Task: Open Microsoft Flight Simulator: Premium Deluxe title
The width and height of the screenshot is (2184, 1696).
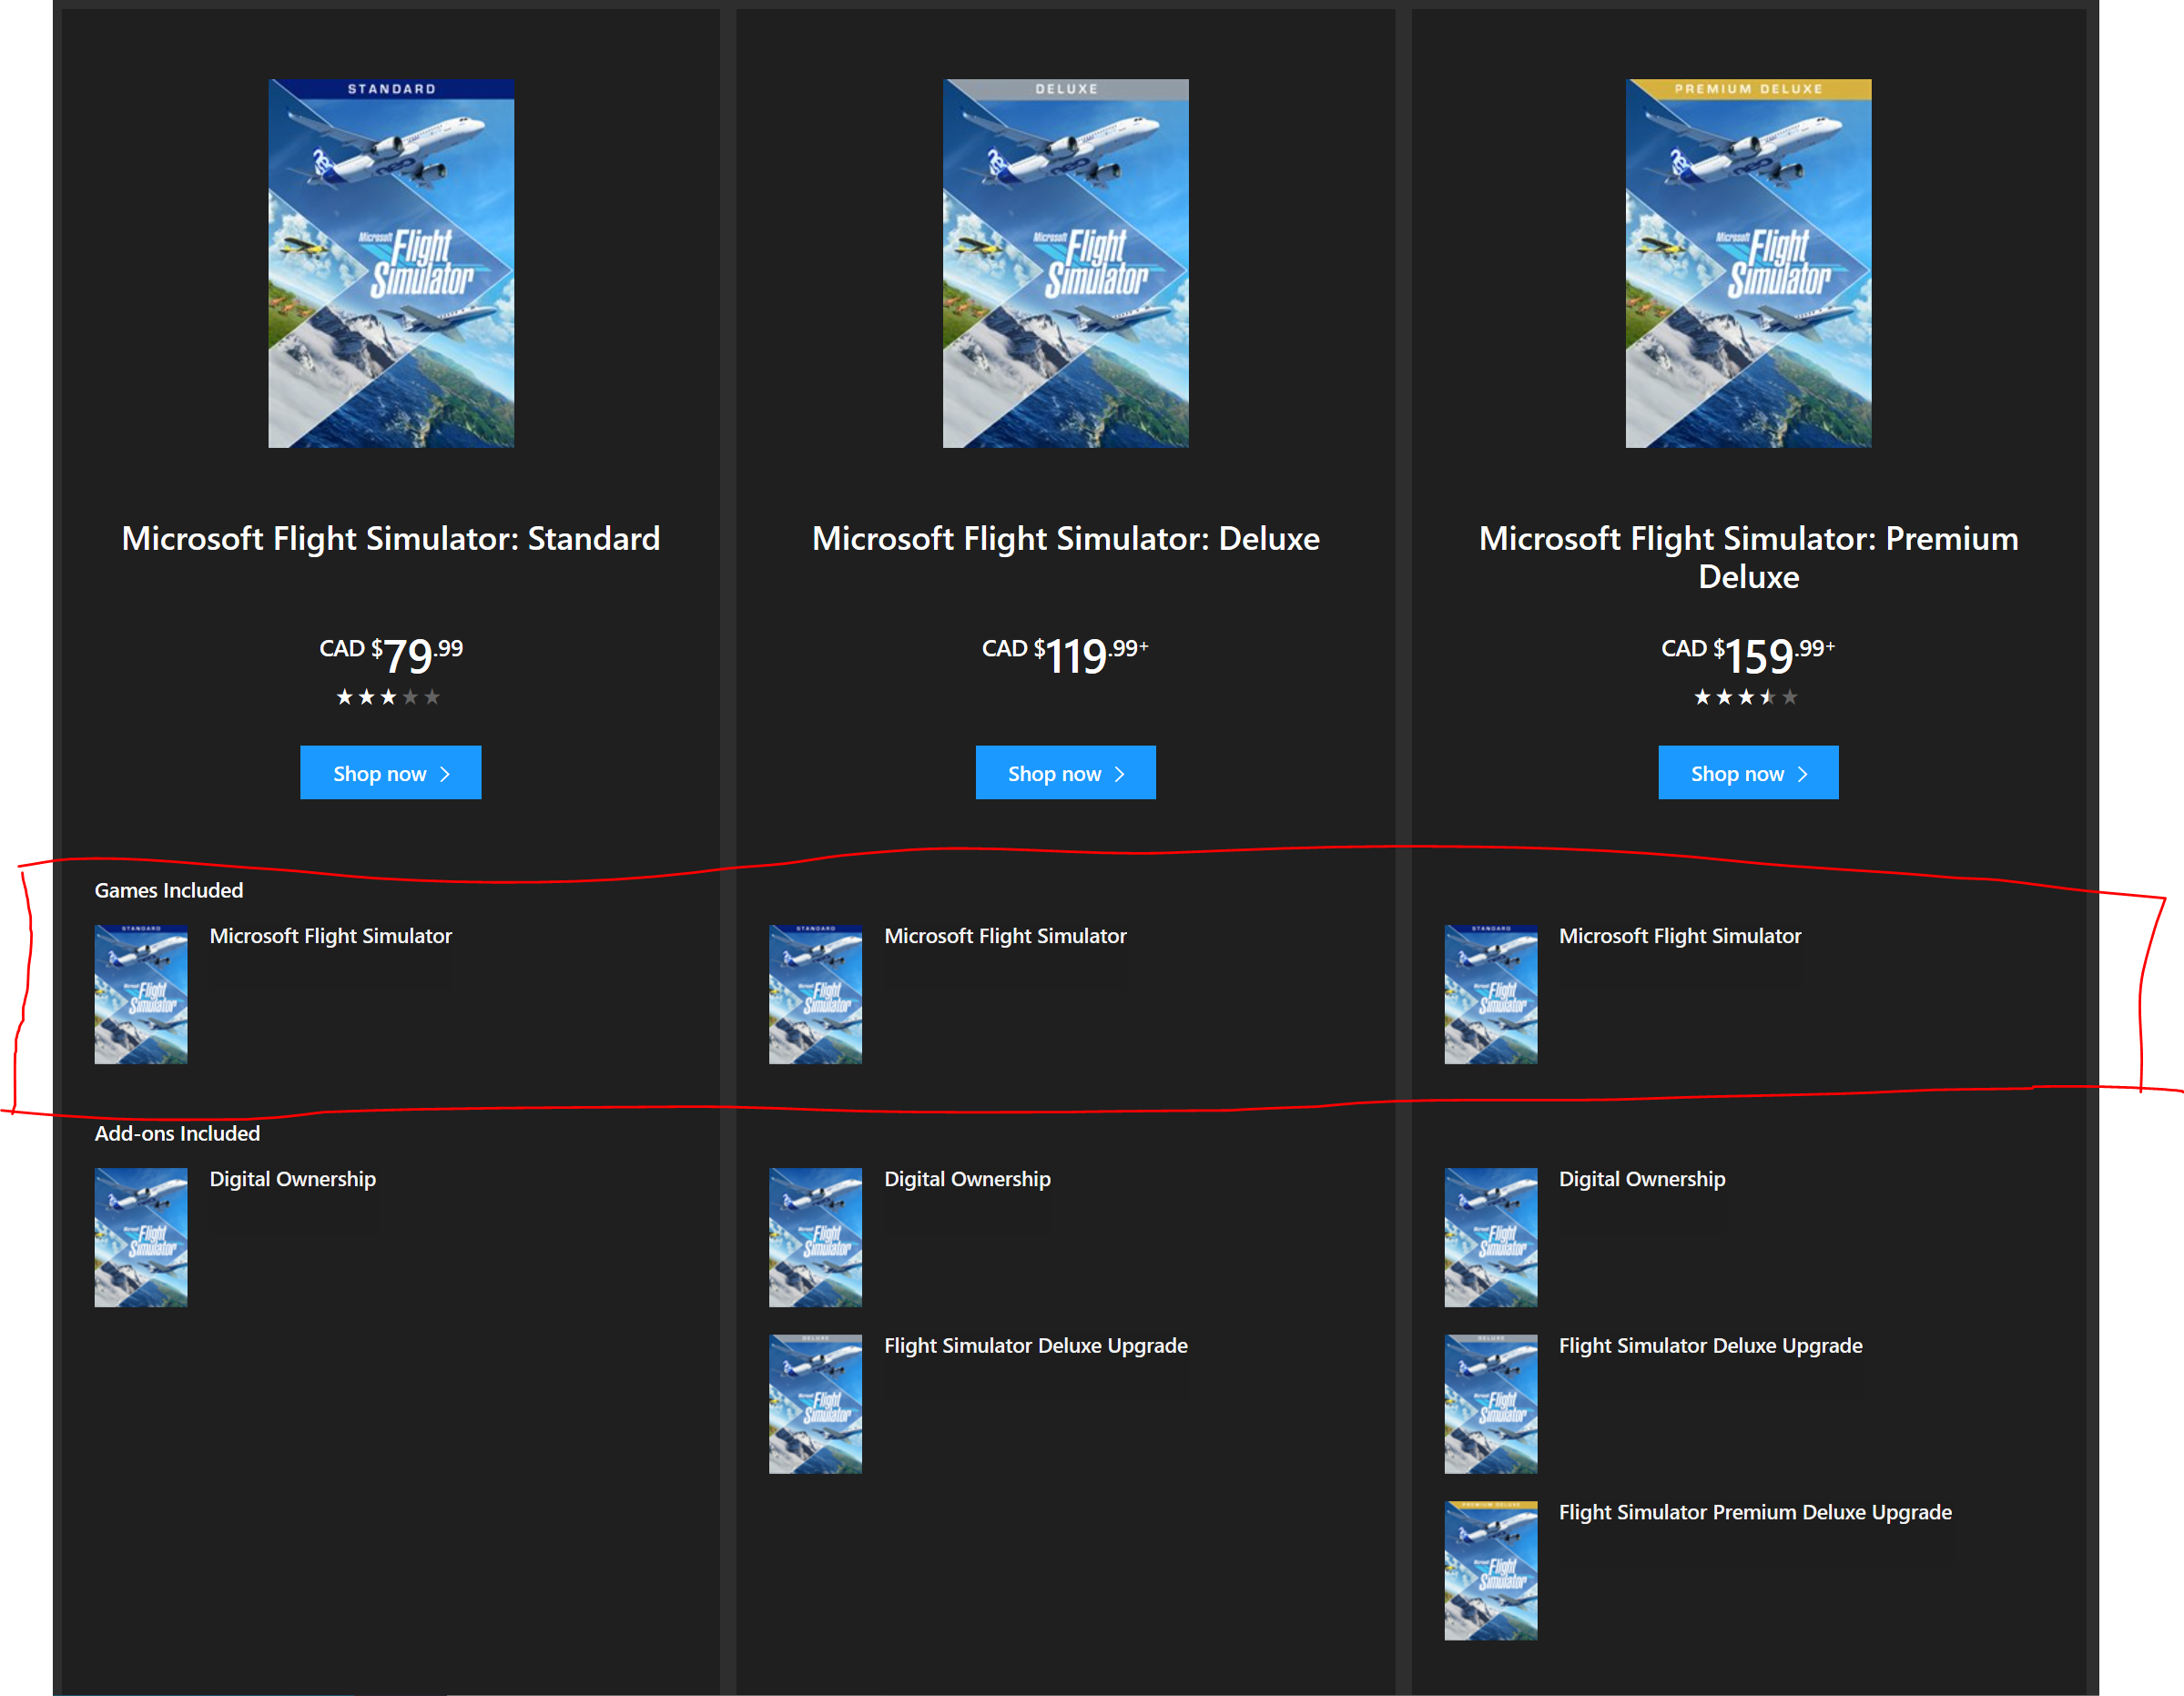Action: tap(1747, 557)
